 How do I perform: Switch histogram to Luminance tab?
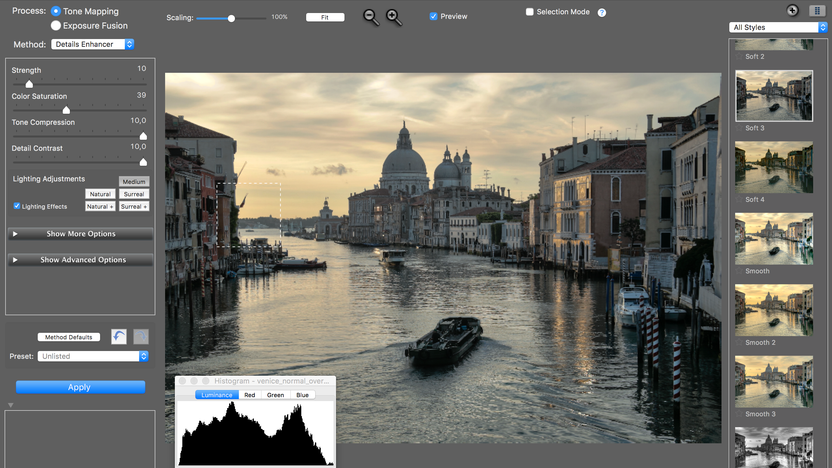click(216, 395)
